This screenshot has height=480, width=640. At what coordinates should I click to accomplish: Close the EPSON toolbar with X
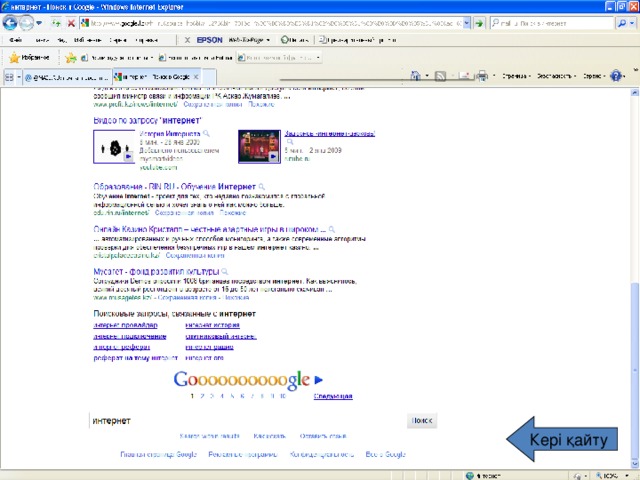click(x=187, y=40)
